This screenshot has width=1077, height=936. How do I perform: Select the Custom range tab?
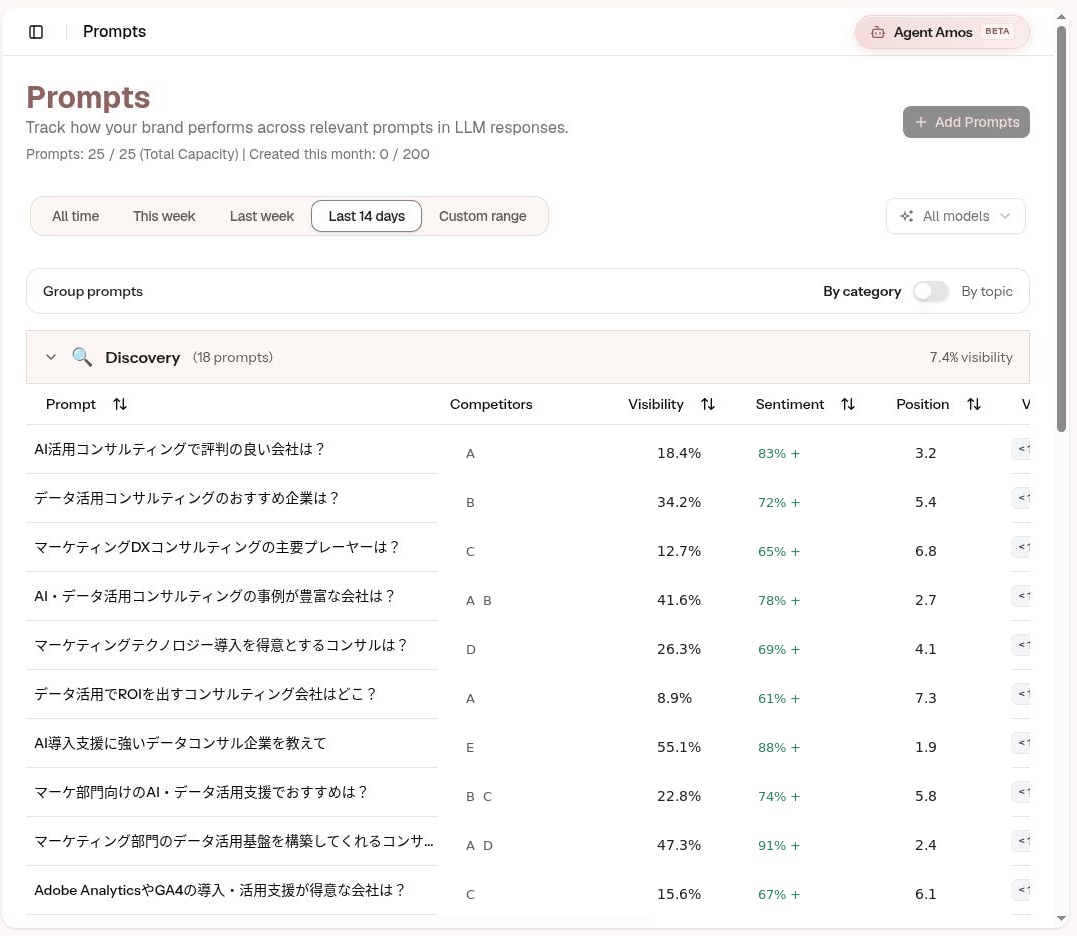483,216
